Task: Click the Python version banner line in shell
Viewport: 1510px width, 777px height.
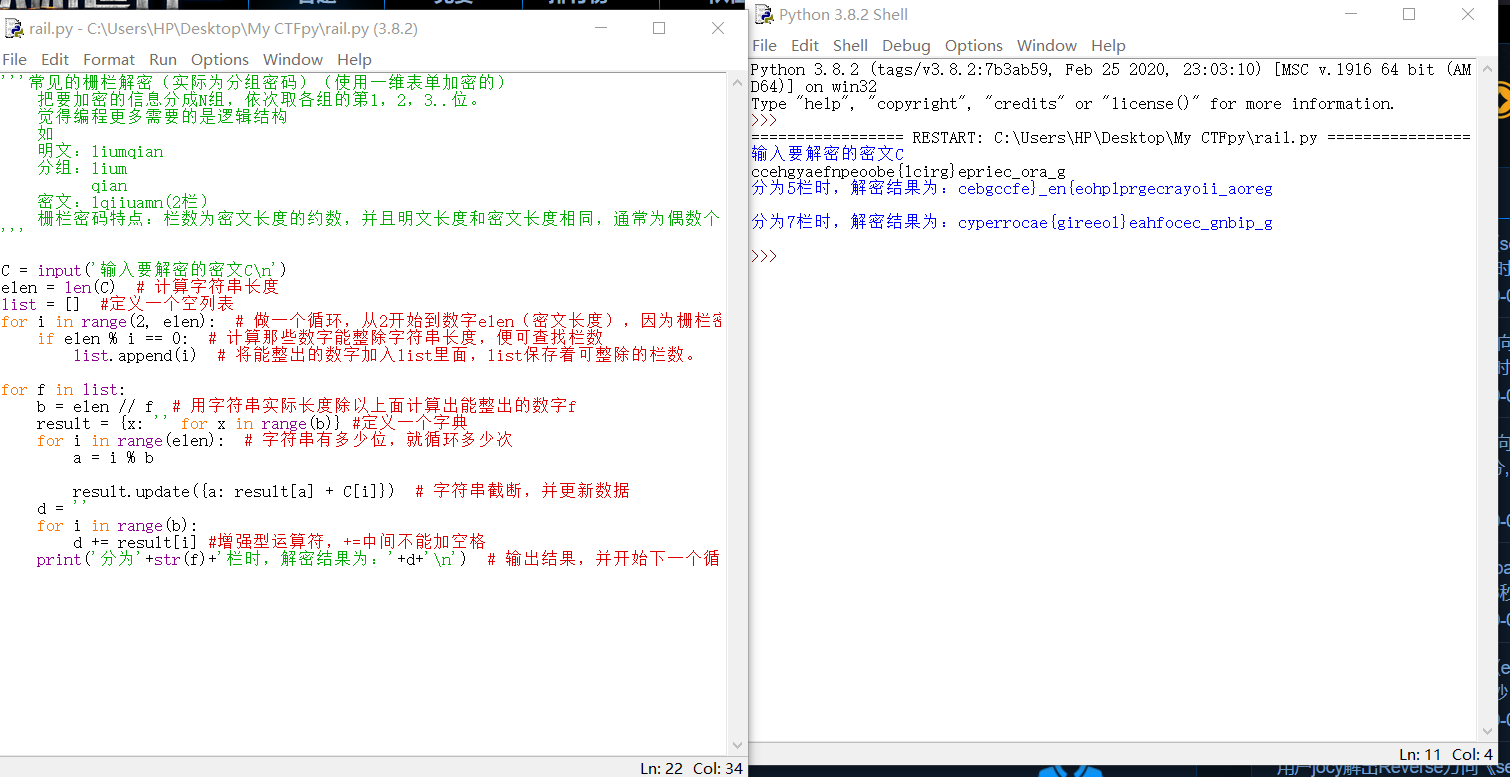Action: [1111, 78]
